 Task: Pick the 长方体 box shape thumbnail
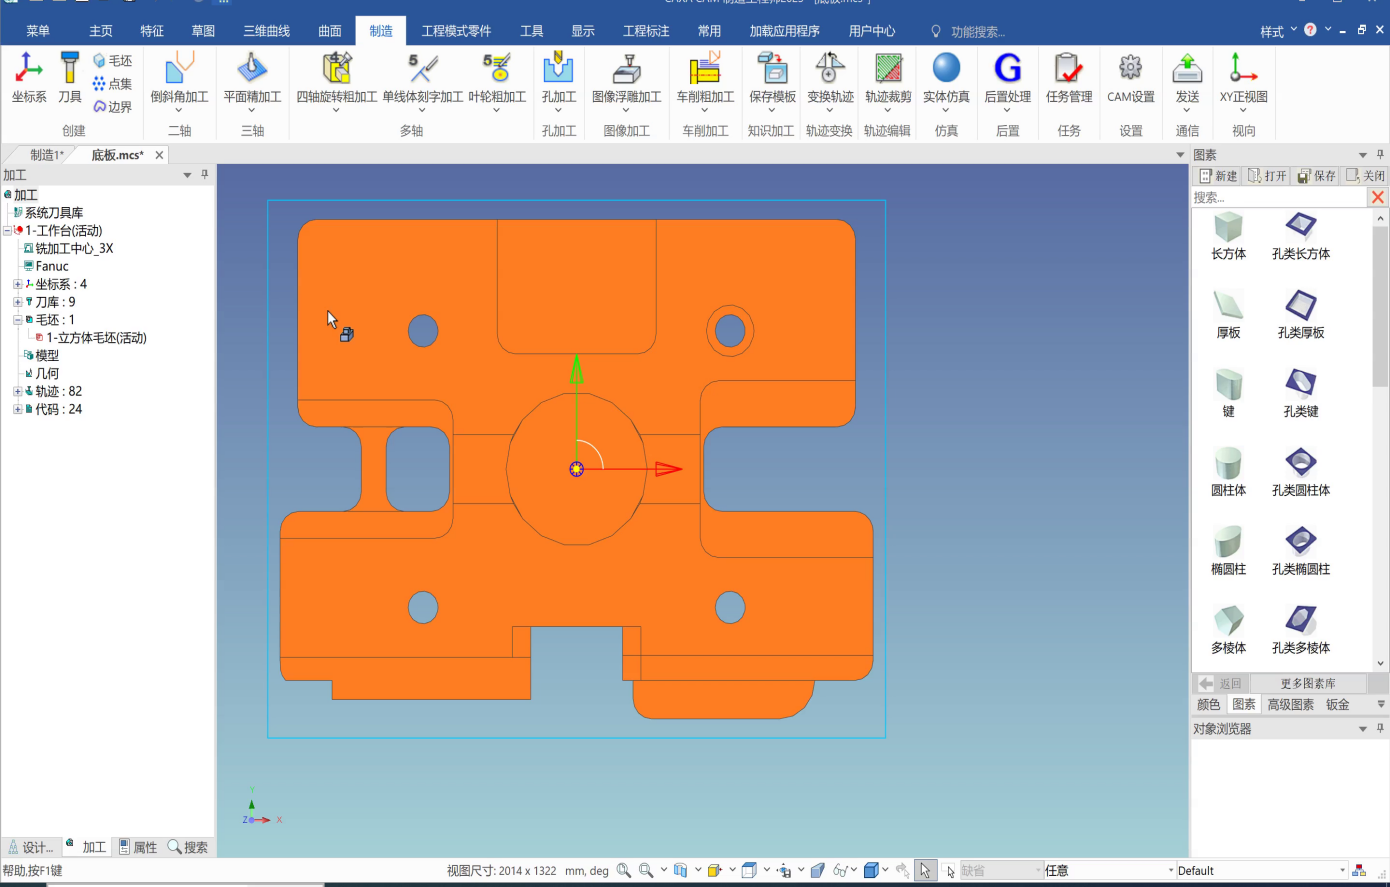(1228, 235)
